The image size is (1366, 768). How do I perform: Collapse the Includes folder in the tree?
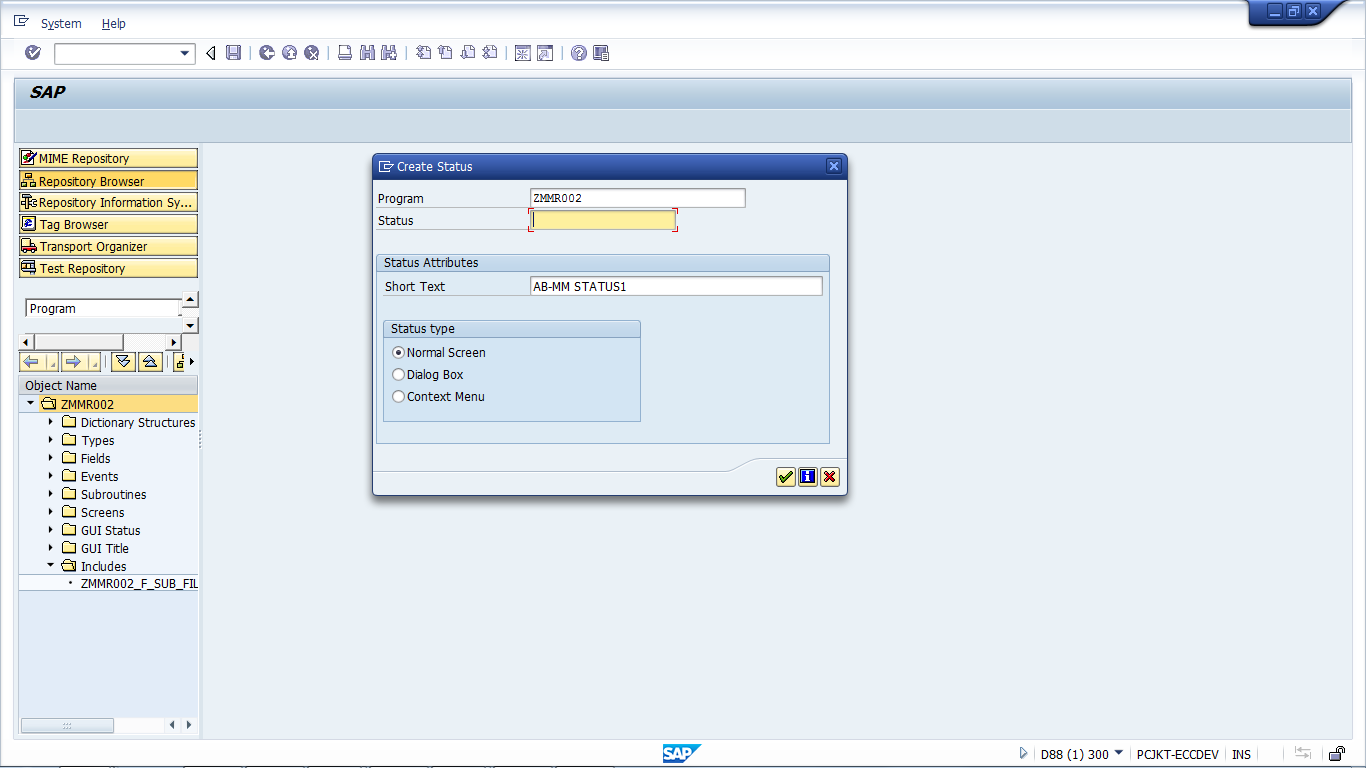click(50, 566)
